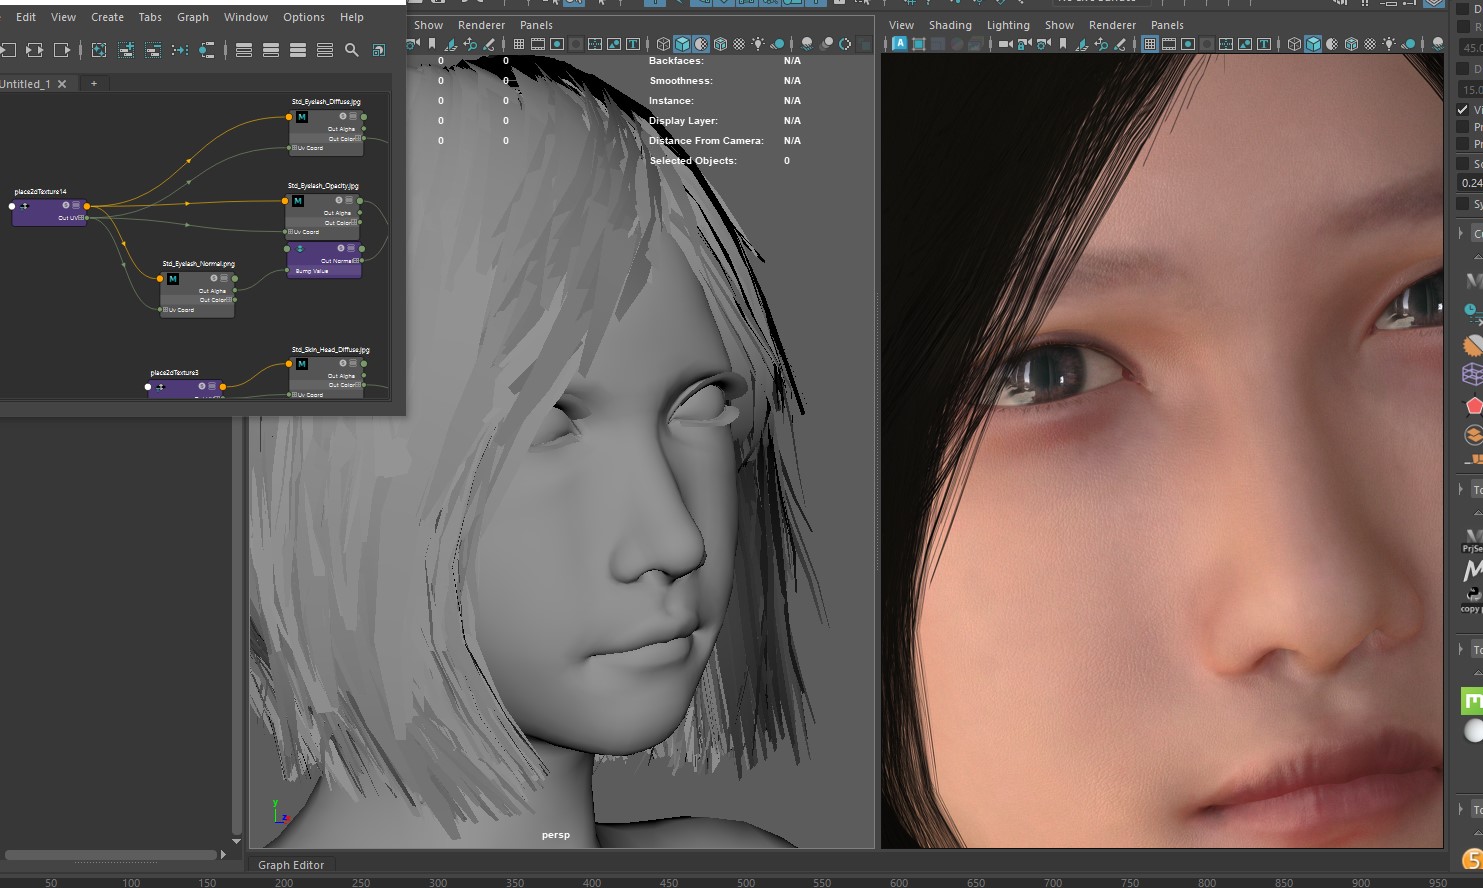Click the search magnifier in Hypershade toolbar

pyautogui.click(x=352, y=50)
